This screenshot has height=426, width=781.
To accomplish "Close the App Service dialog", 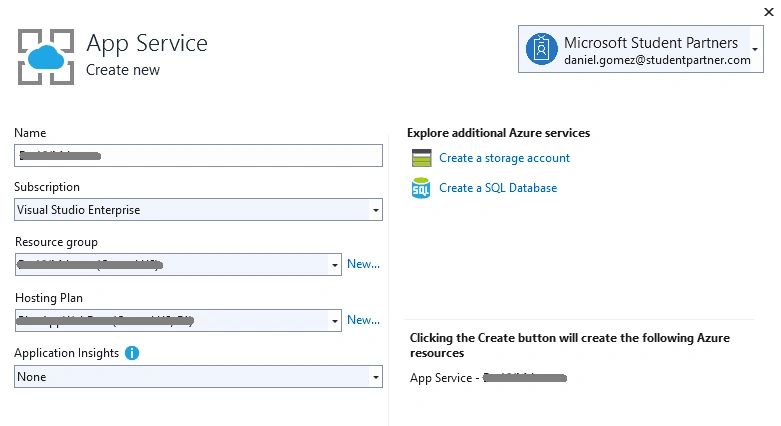I will [769, 11].
